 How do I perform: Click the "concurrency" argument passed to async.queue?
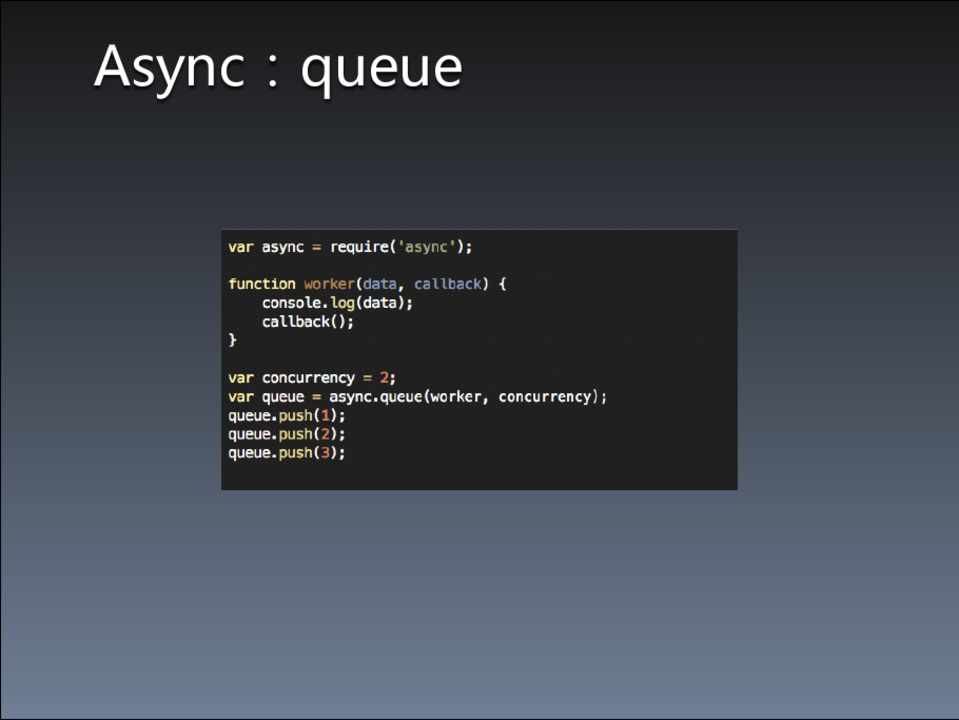545,397
